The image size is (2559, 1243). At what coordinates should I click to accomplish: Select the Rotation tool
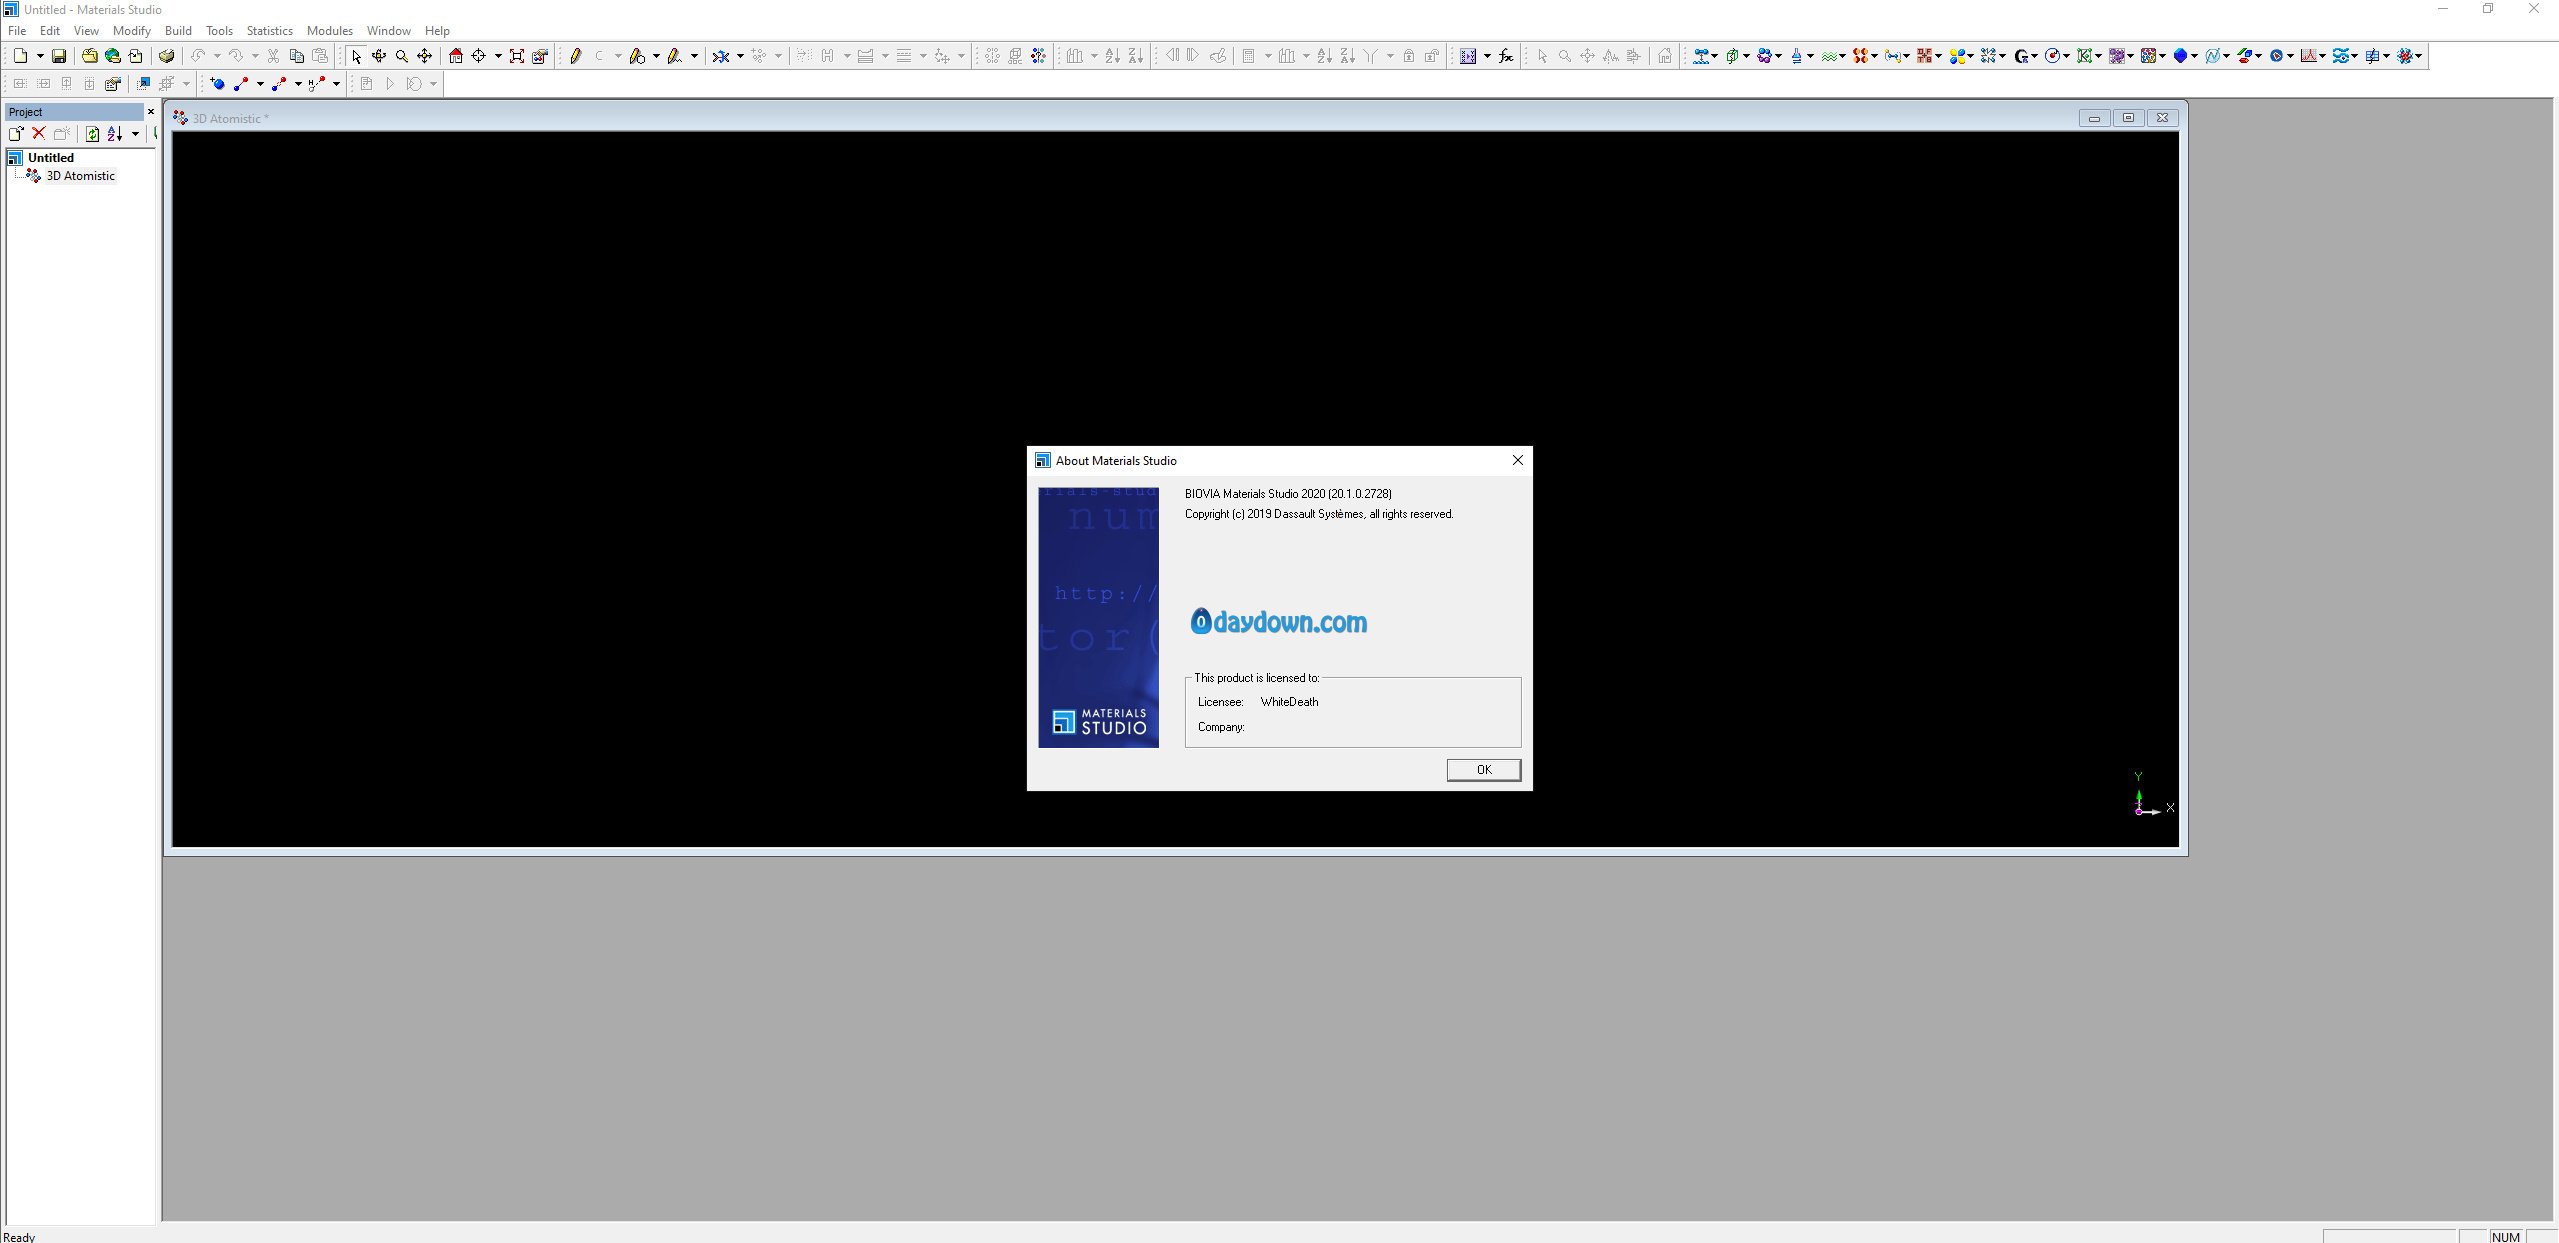tap(379, 56)
